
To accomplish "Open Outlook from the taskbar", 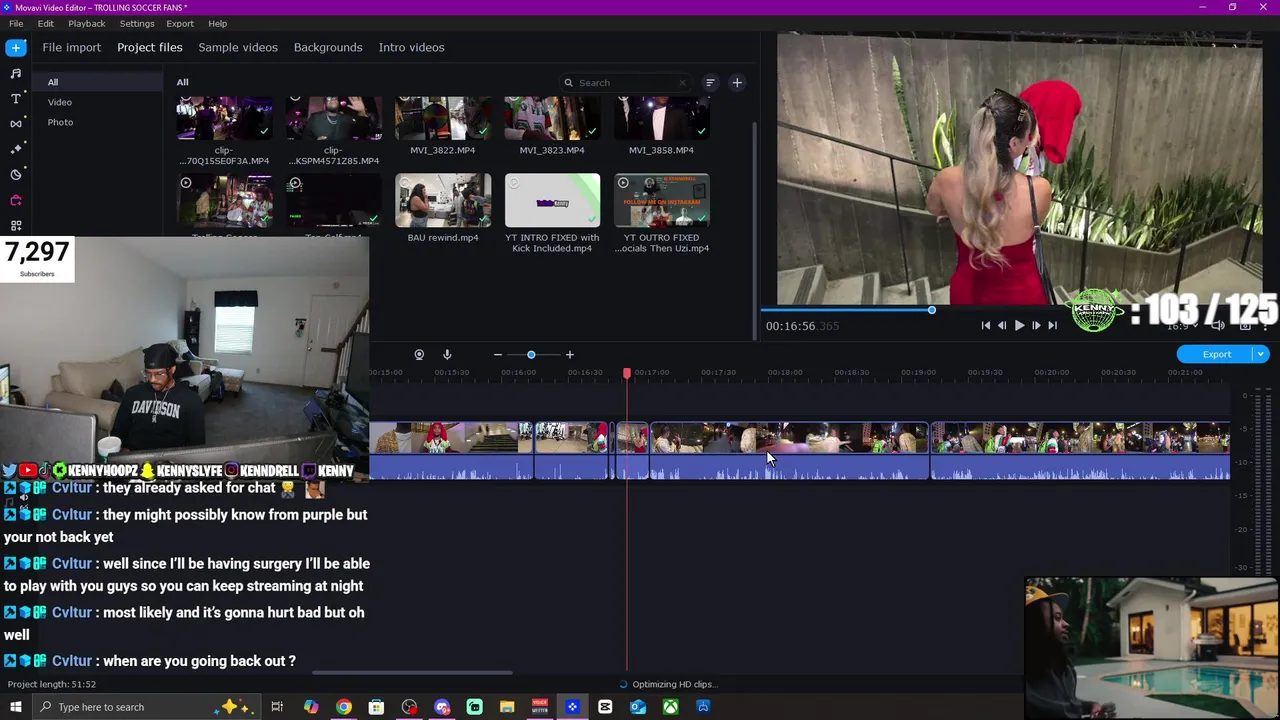I will click(638, 707).
